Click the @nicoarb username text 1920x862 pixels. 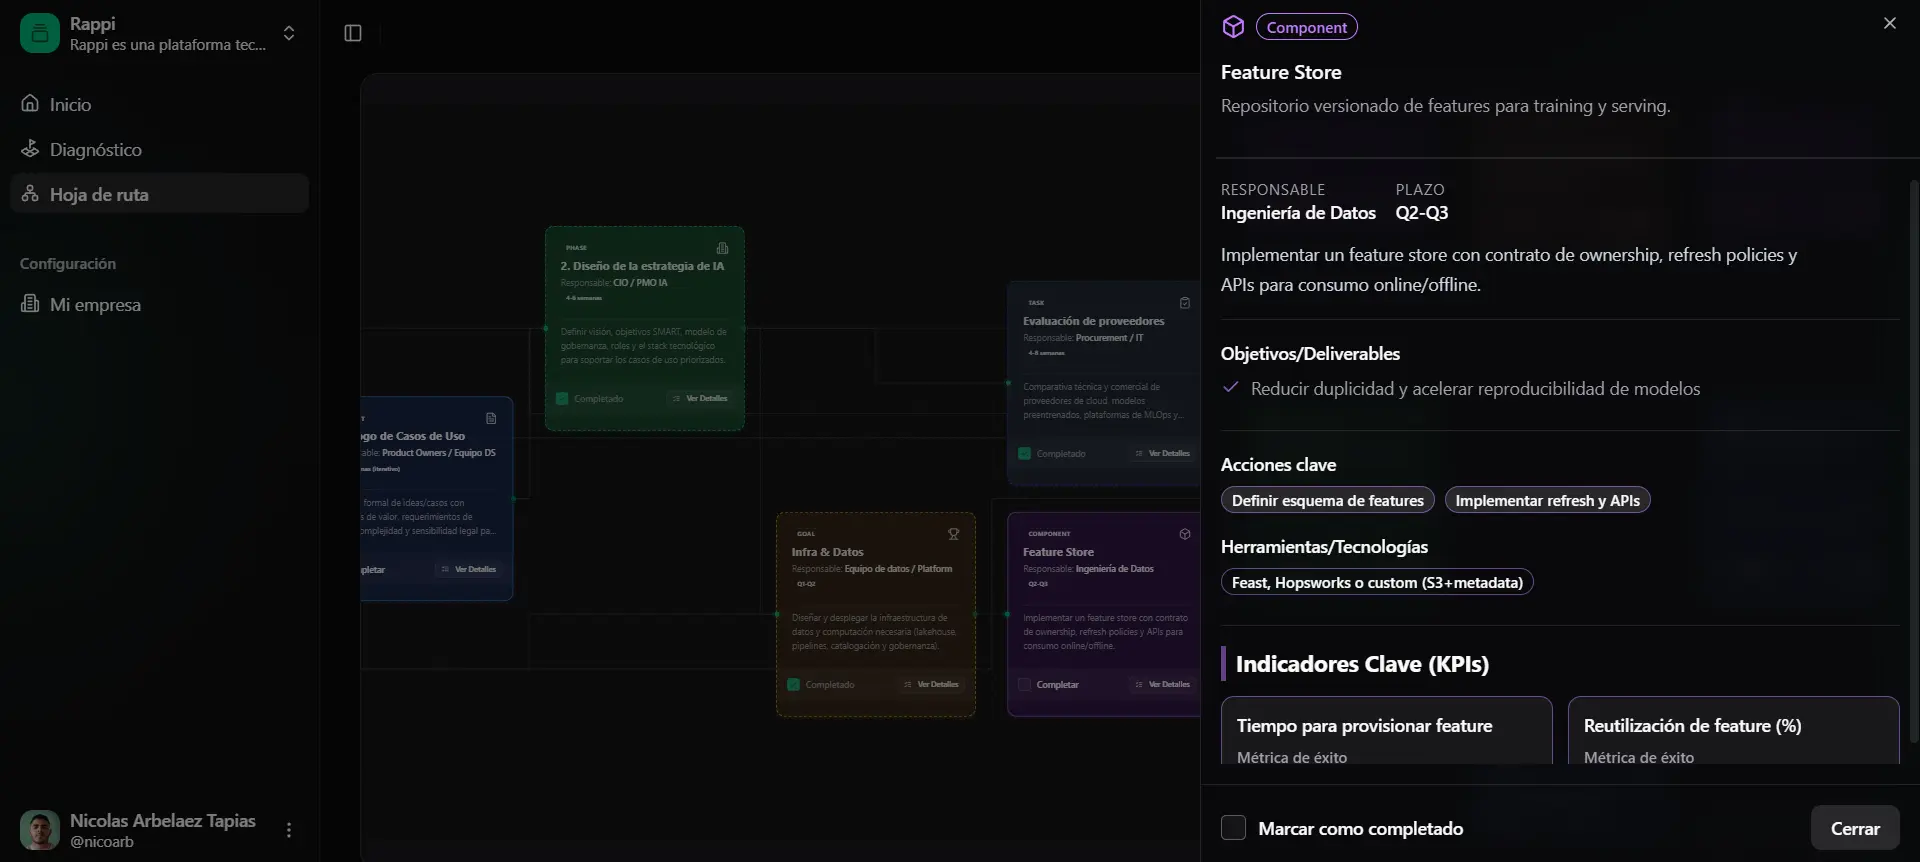(x=102, y=842)
